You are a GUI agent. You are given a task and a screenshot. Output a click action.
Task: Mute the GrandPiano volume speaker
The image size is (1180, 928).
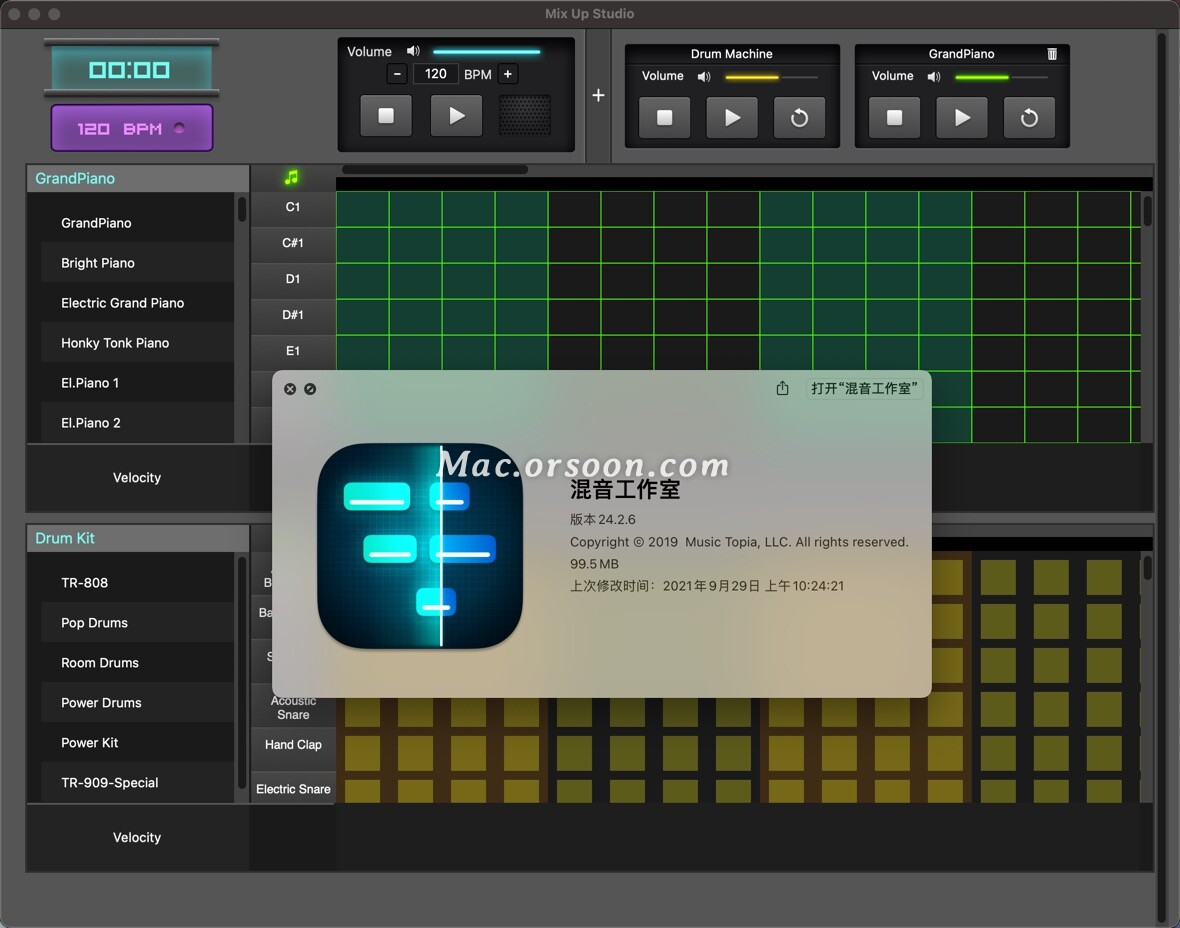(934, 77)
